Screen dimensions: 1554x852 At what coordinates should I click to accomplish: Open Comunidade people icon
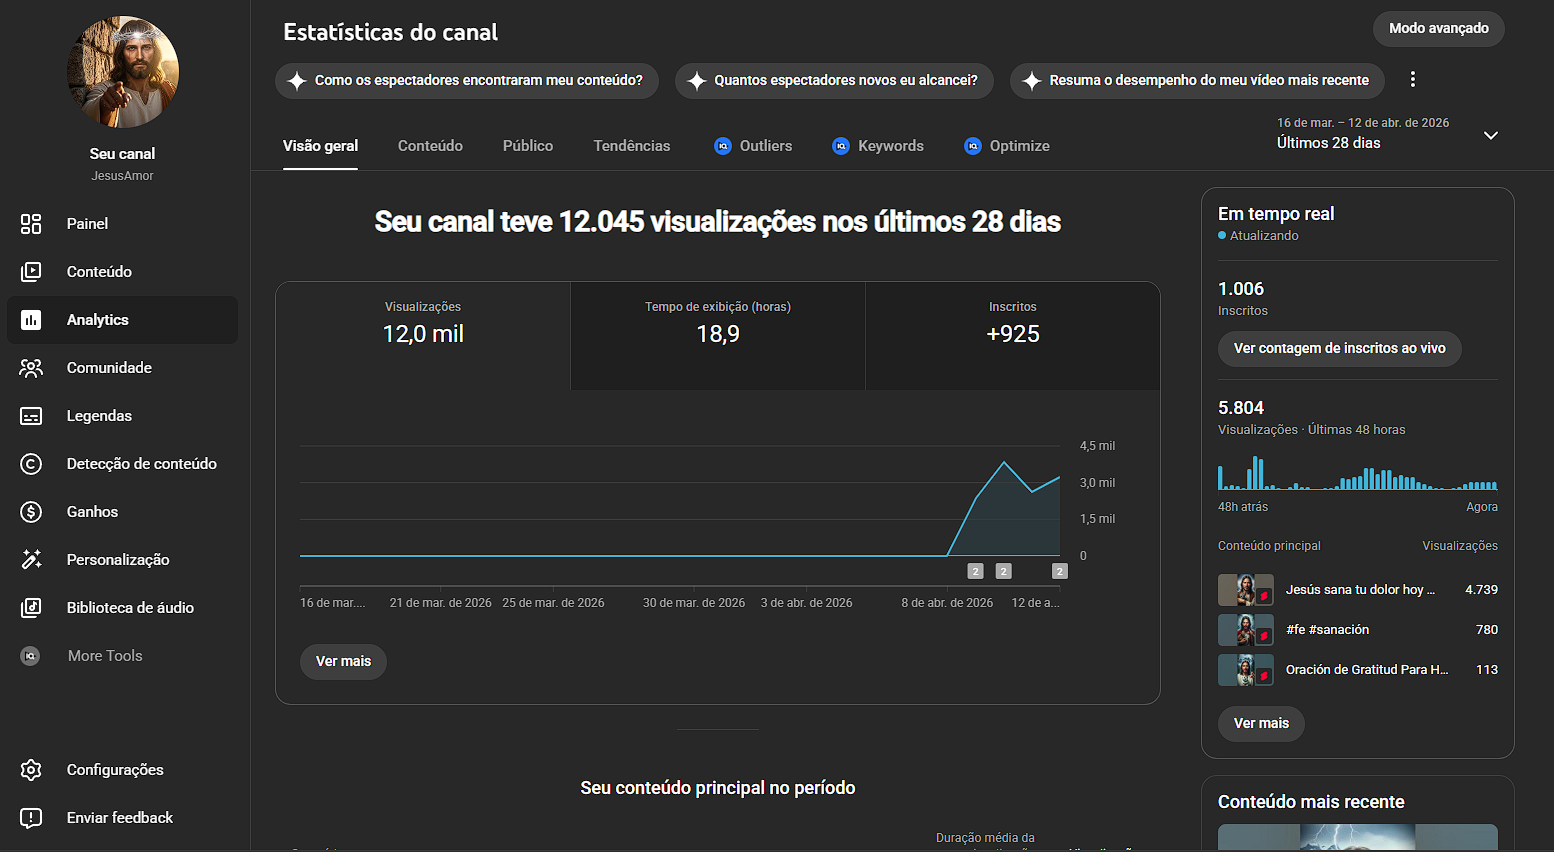[31, 368]
